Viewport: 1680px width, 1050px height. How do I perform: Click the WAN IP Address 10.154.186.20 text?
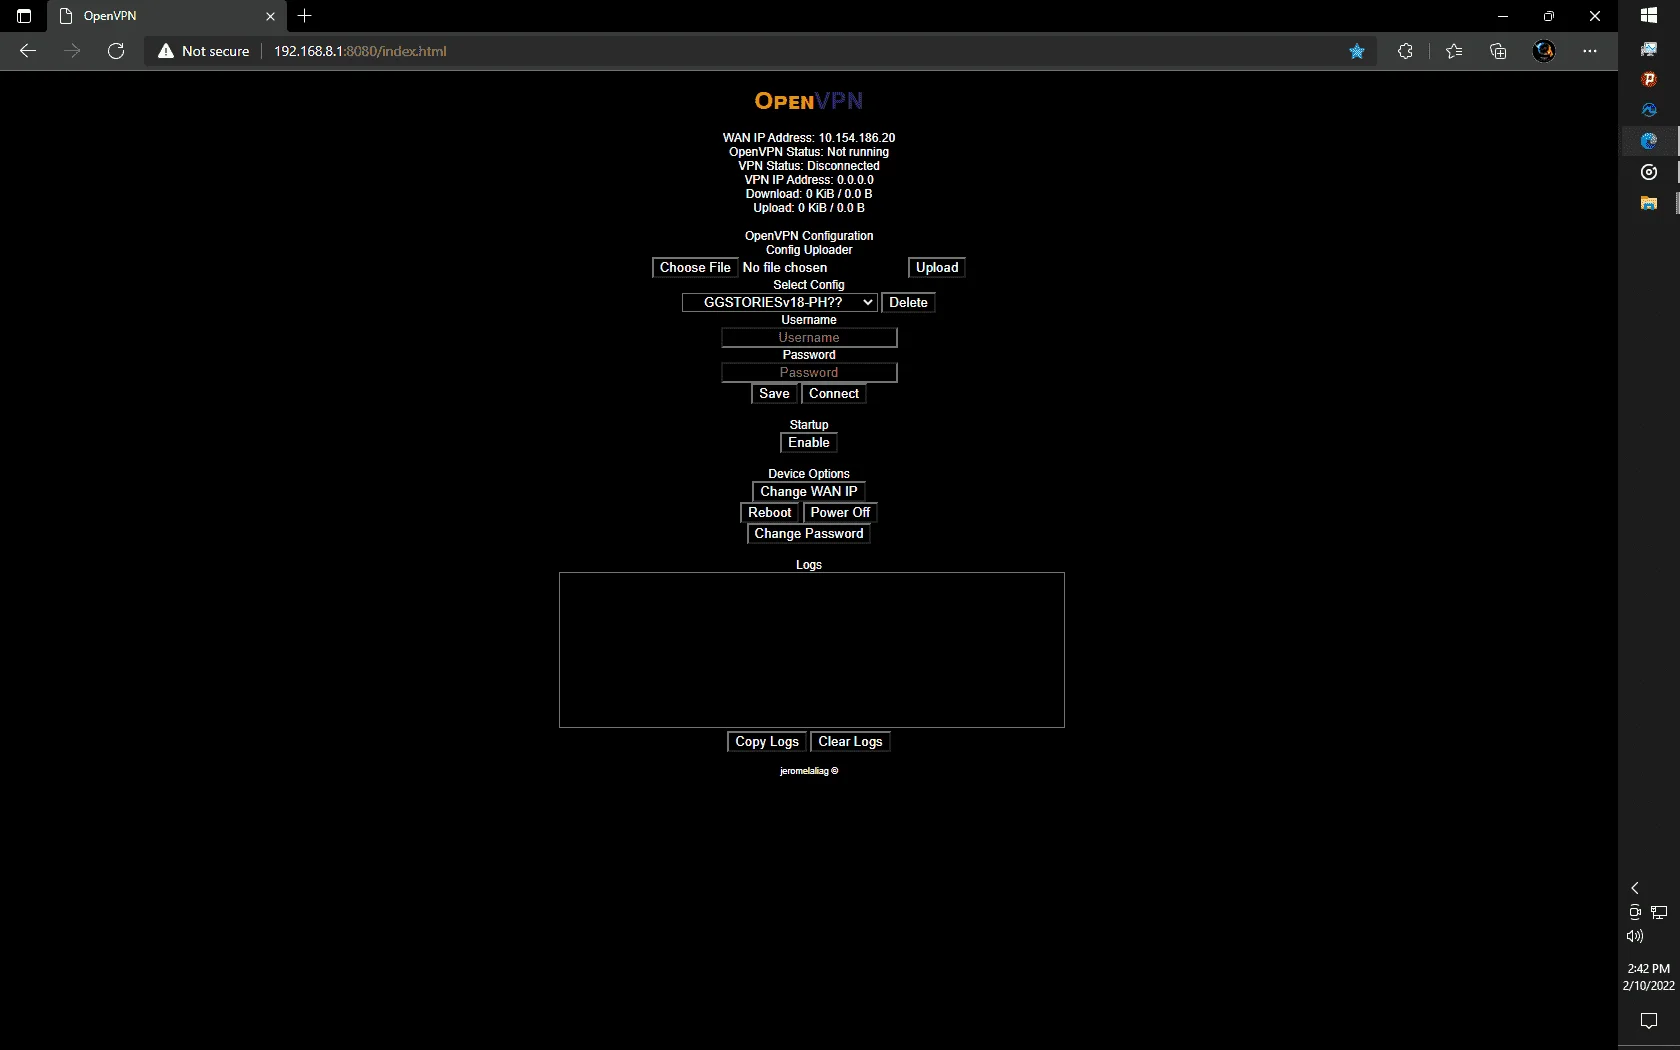tap(809, 138)
